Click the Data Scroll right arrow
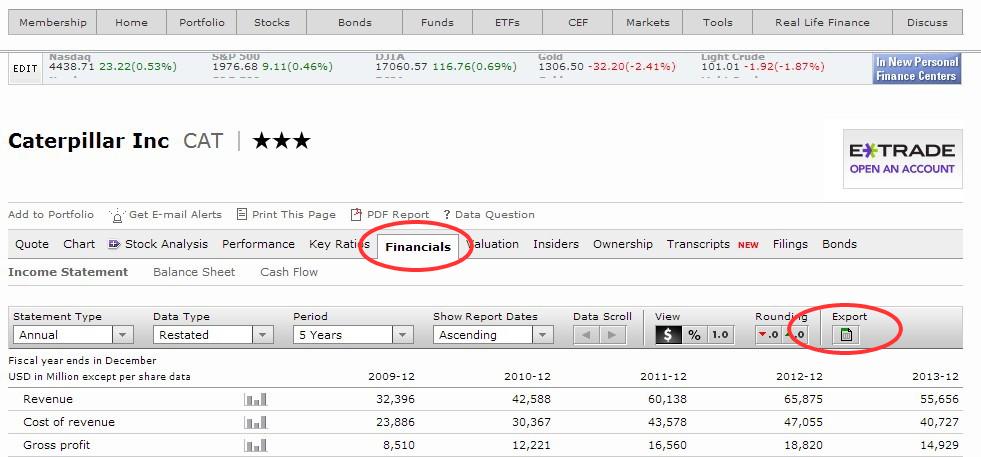The width and height of the screenshot is (981, 457). (x=612, y=335)
